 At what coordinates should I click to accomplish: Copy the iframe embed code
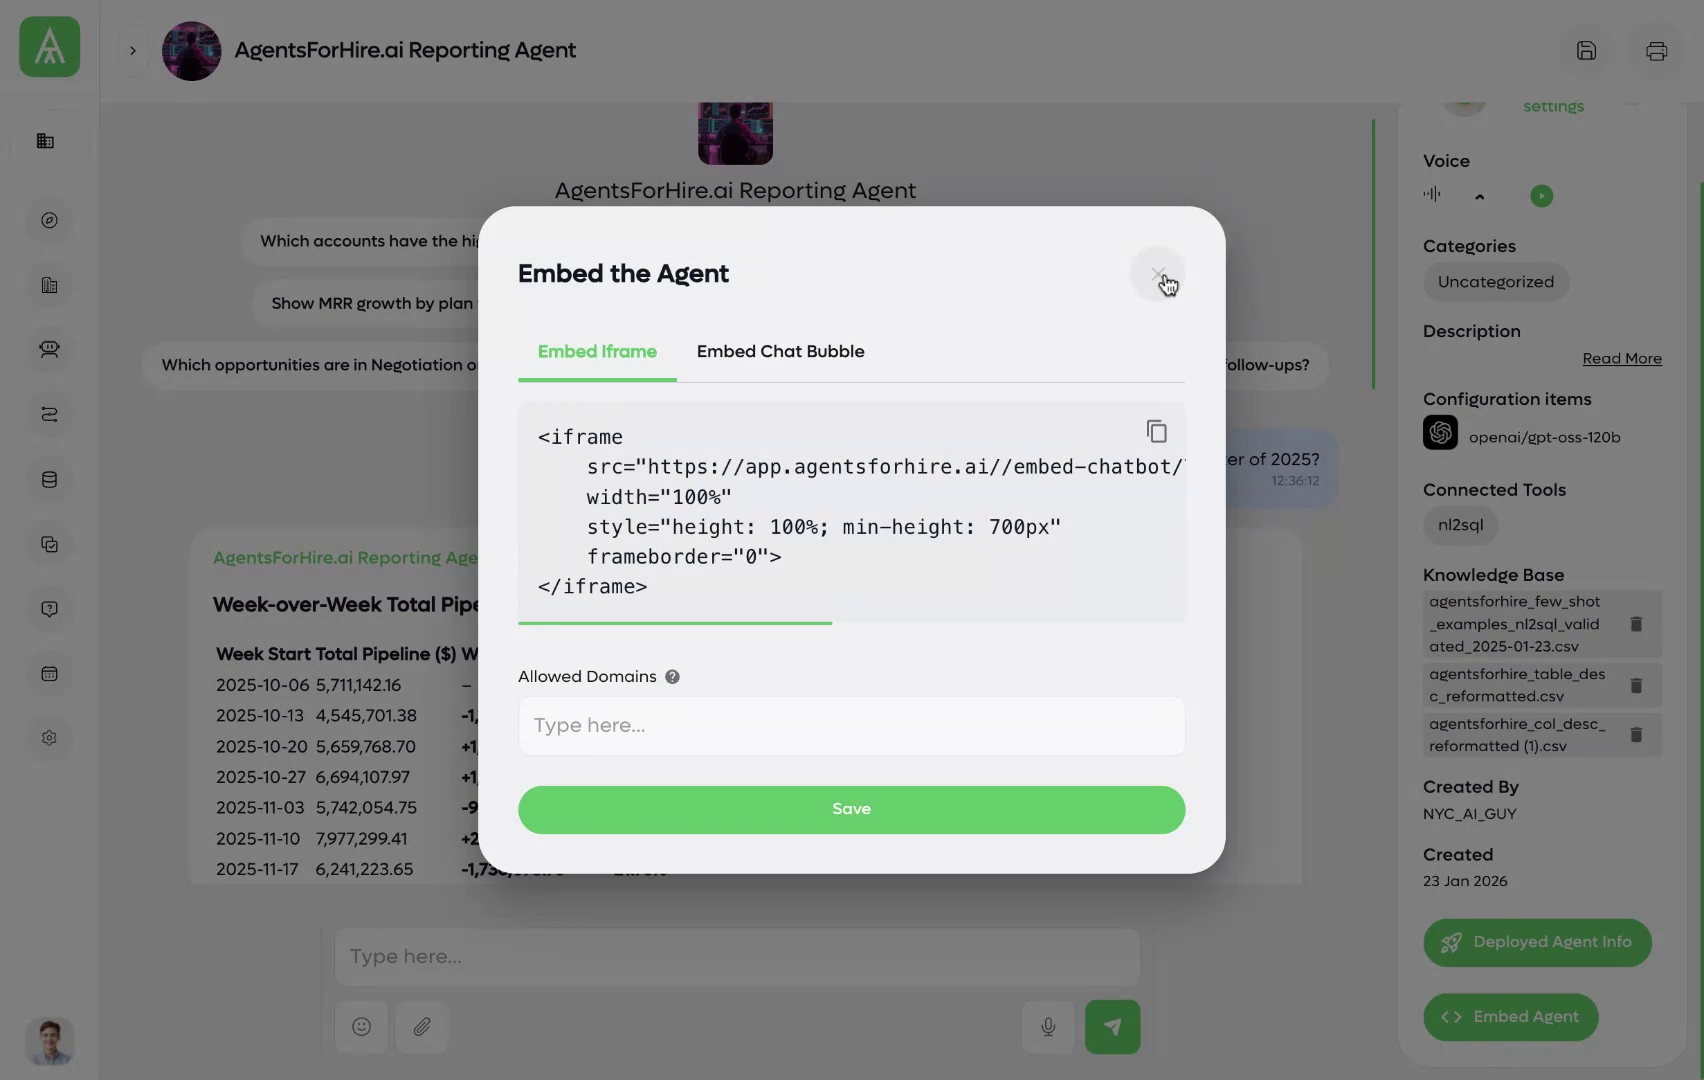point(1156,431)
